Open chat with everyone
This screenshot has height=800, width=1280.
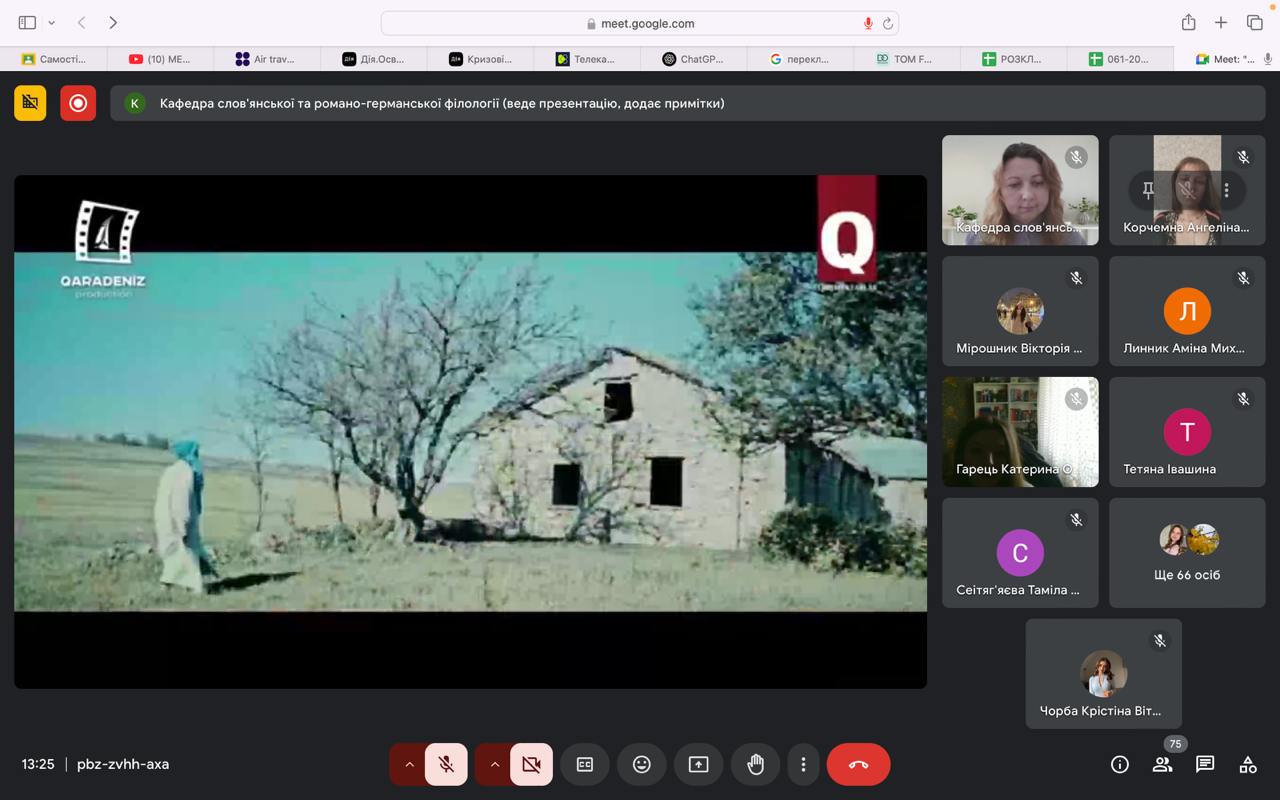(1205, 764)
